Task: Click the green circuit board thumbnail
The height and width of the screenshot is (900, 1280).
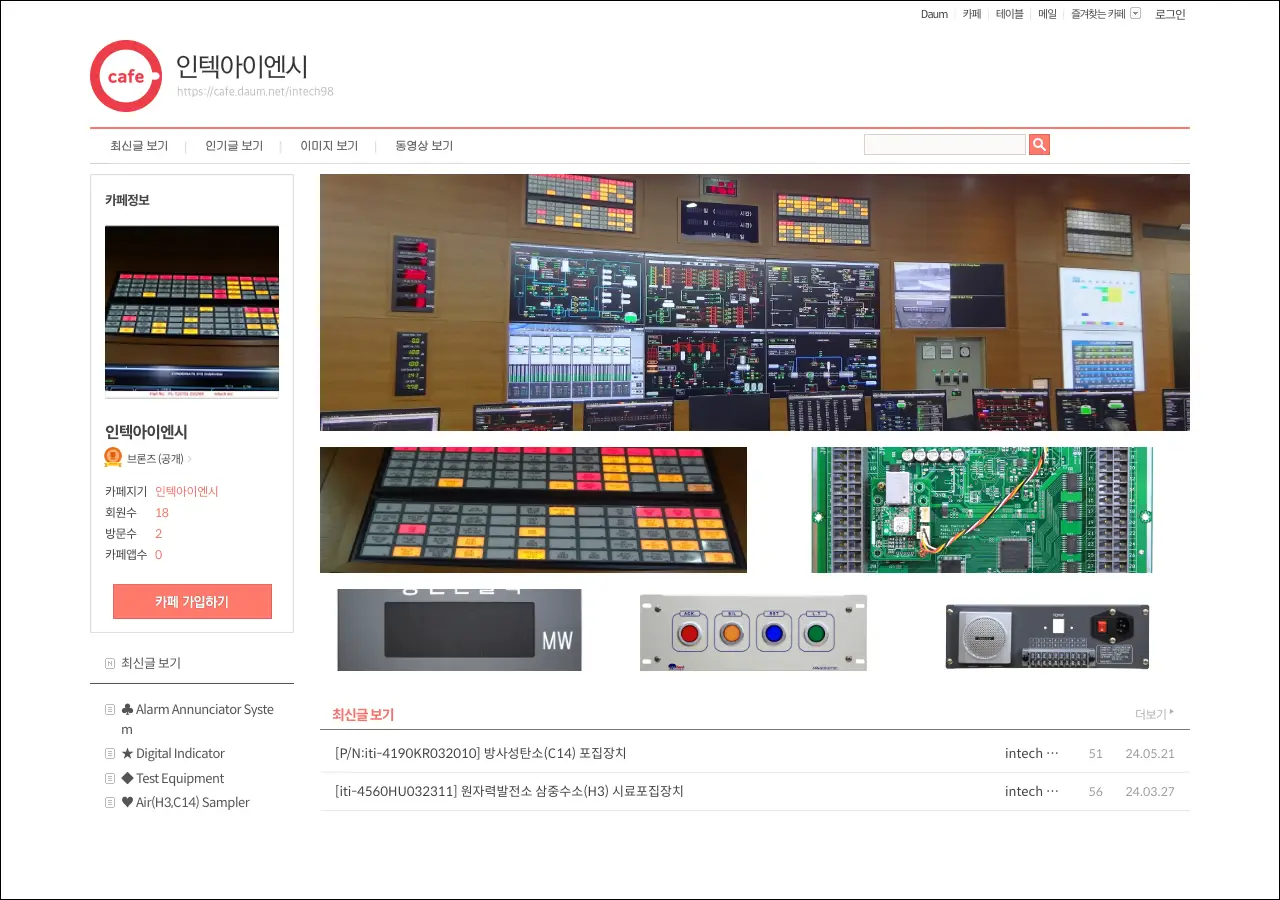Action: (981, 510)
